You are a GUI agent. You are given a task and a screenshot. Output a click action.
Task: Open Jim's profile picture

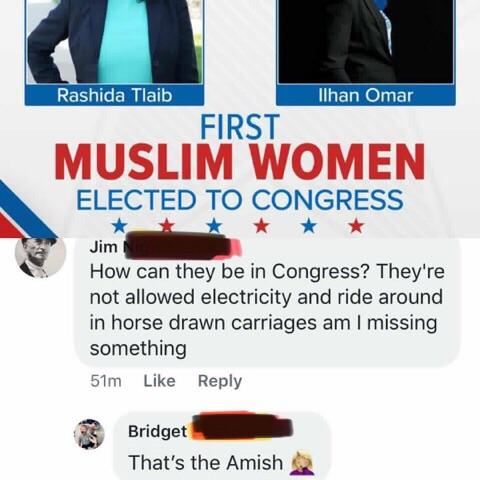(x=41, y=258)
